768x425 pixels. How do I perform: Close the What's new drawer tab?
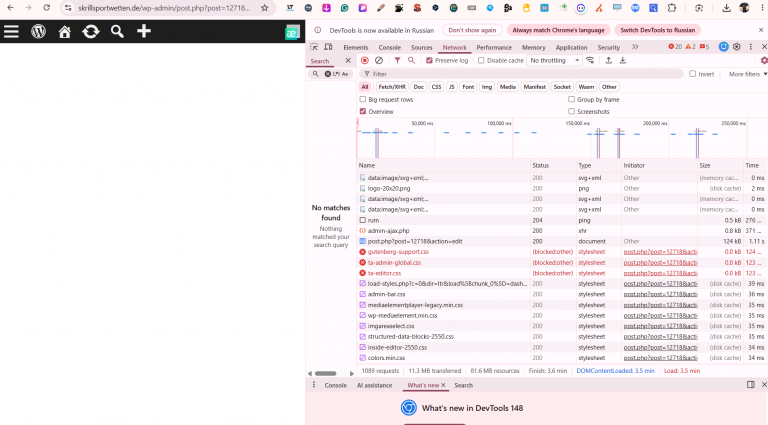coord(443,385)
